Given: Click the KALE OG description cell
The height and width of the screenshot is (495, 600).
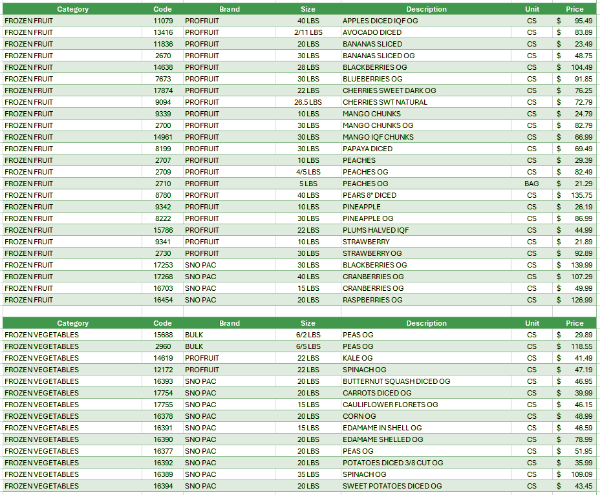Looking at the screenshot, I should tap(358, 357).
